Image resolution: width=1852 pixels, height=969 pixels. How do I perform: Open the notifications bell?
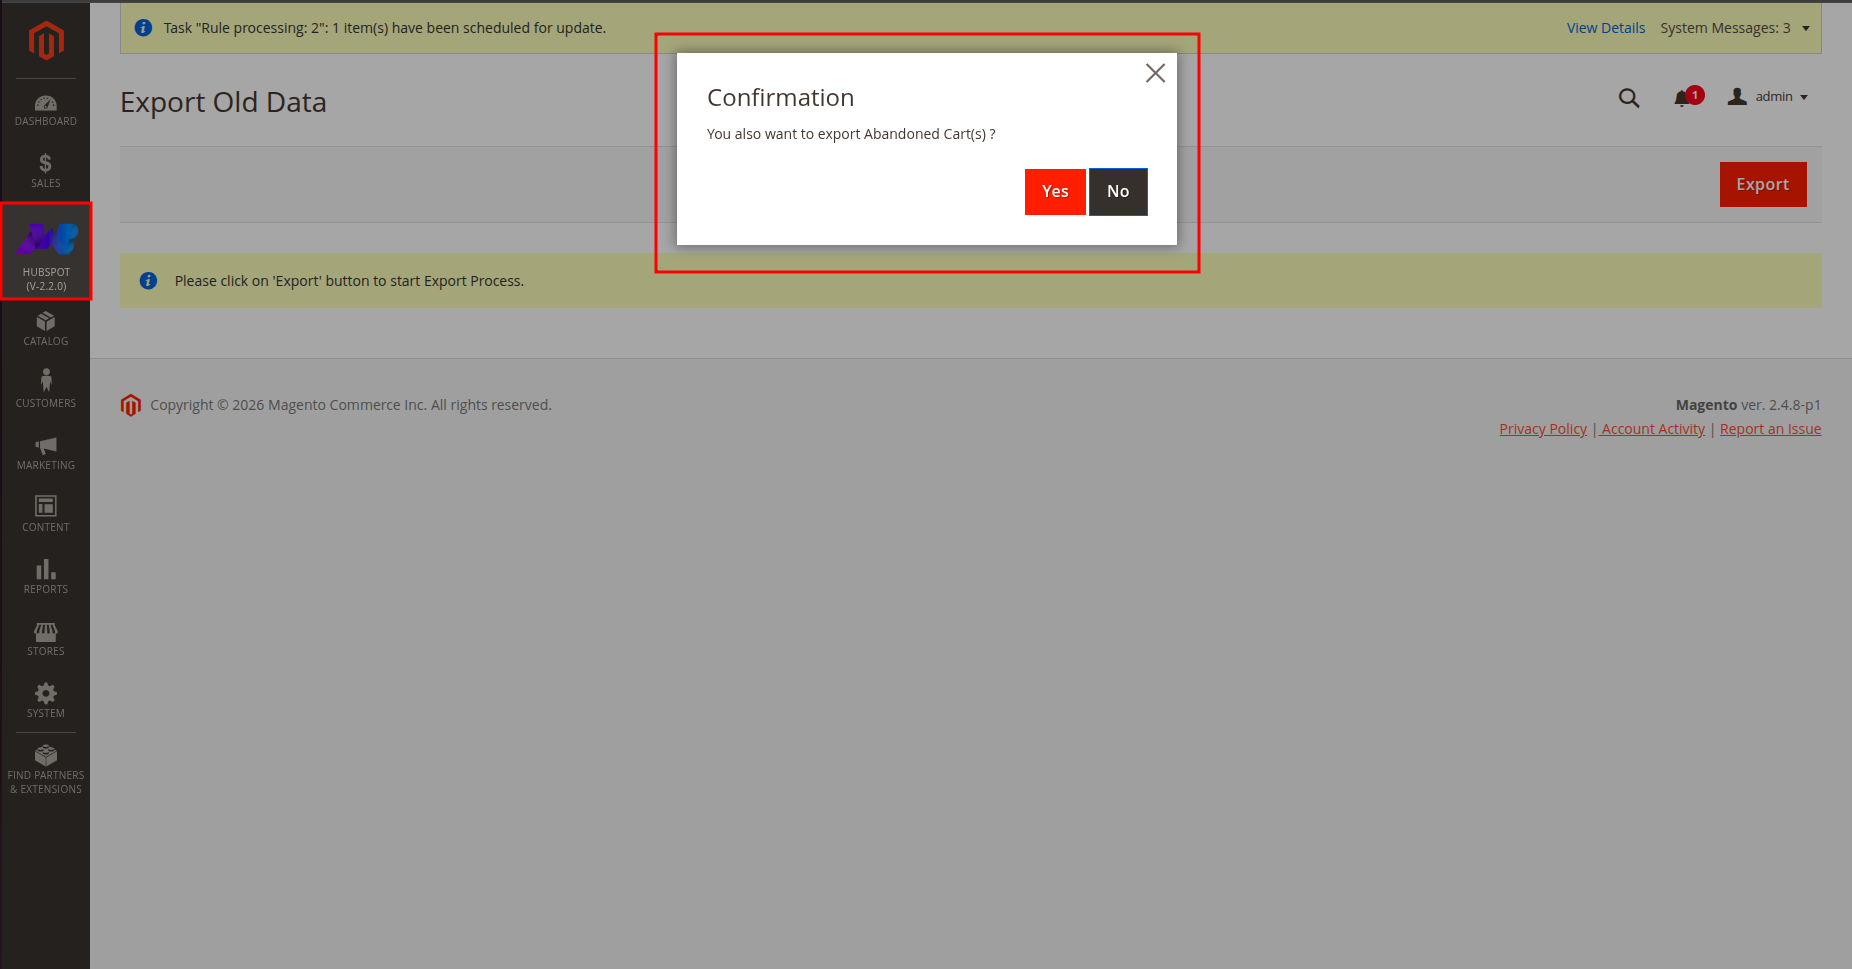(x=1685, y=98)
